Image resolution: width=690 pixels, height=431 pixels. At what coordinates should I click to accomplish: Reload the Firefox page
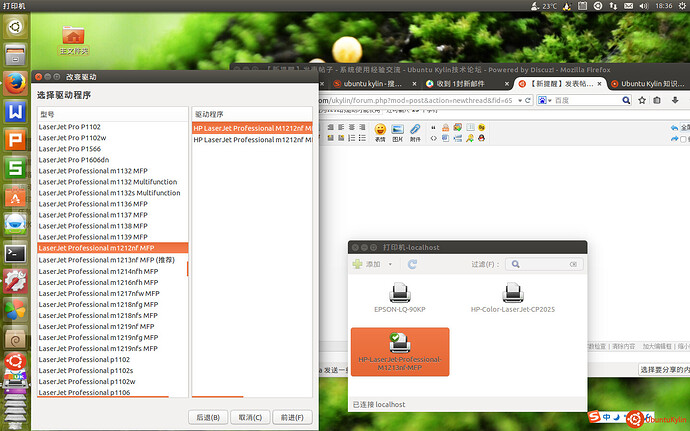click(x=528, y=100)
